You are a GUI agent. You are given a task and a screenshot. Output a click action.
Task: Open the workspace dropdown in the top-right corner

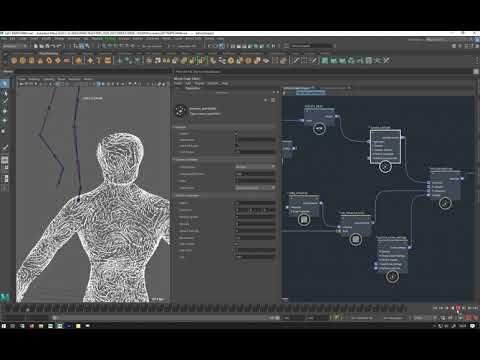(439, 39)
